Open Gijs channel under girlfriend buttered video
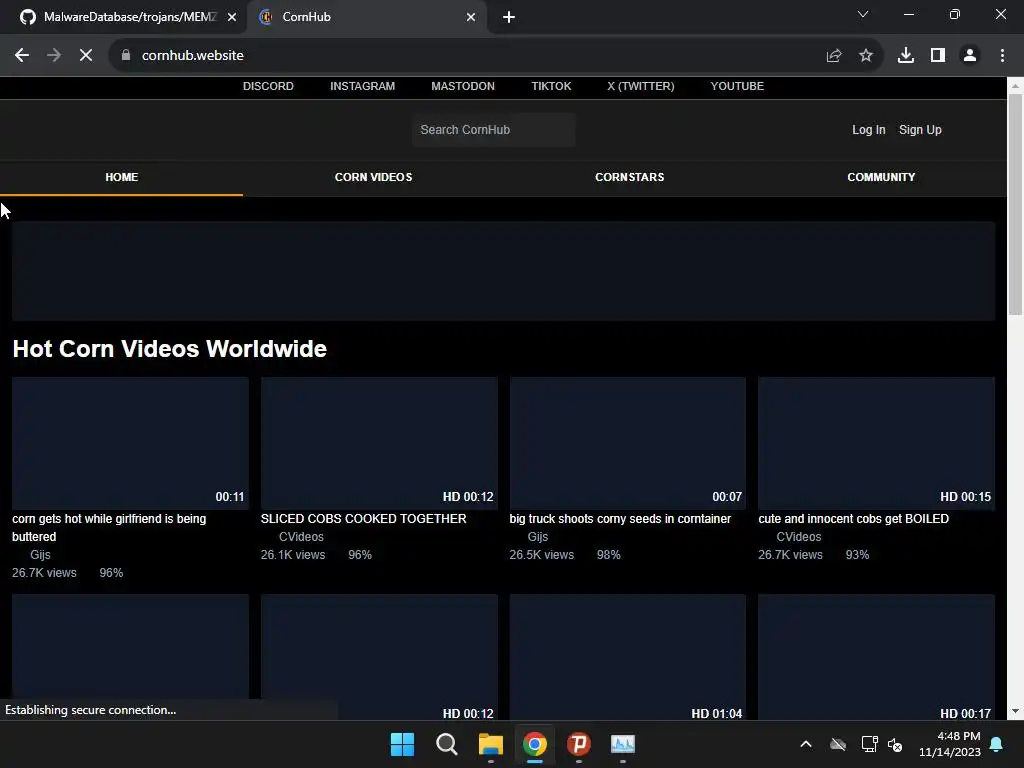 [x=40, y=555]
